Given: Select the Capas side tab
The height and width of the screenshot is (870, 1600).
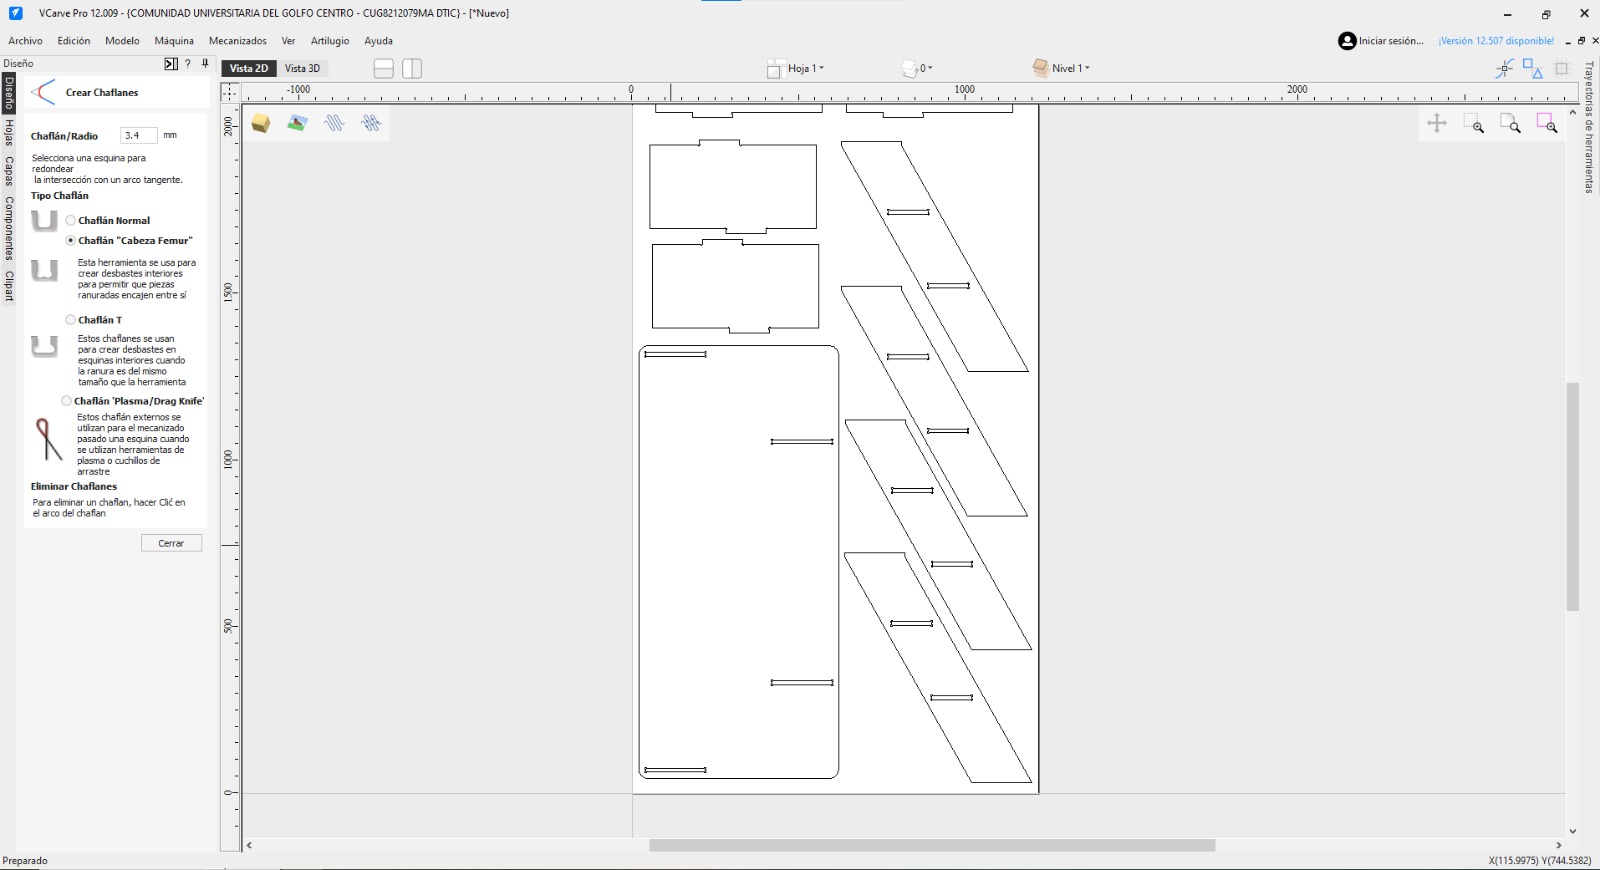Looking at the screenshot, I should (9, 171).
